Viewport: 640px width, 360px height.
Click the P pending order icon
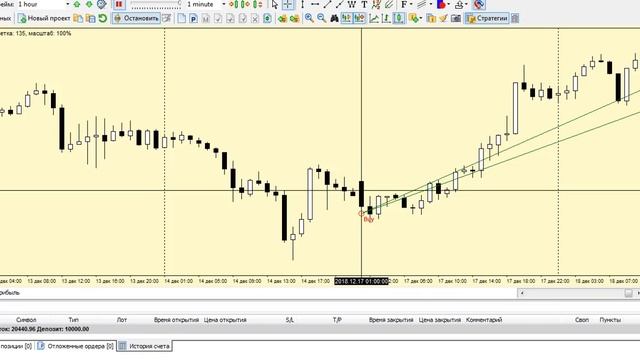click(x=193, y=18)
